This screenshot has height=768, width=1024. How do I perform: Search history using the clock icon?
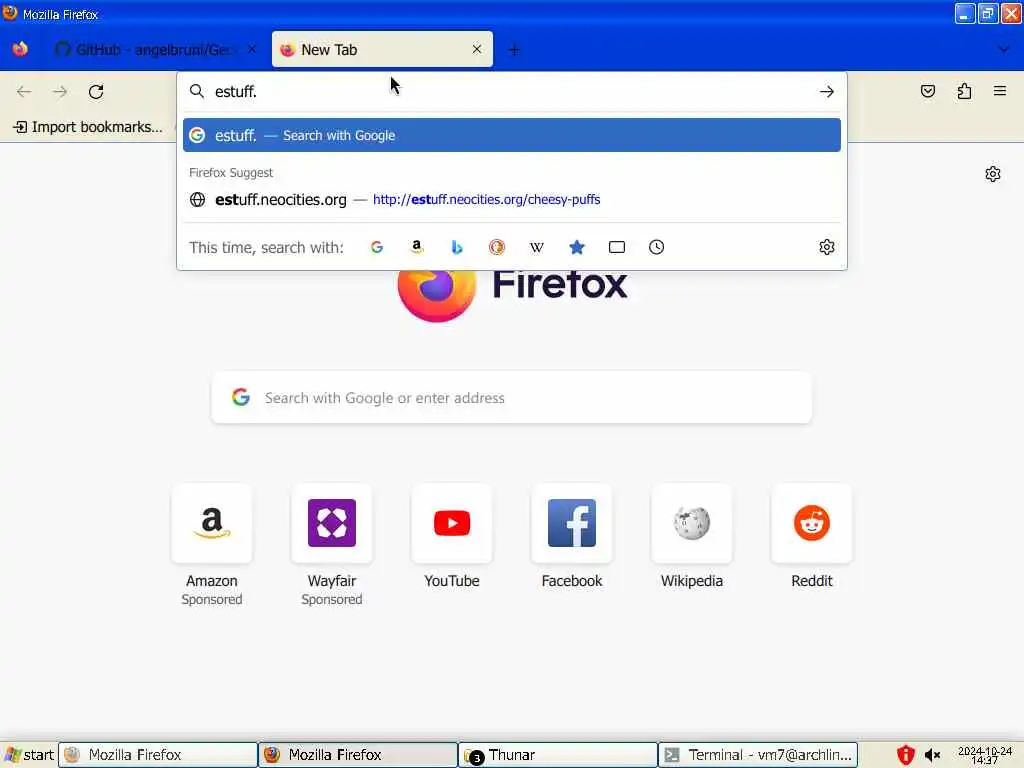656,247
